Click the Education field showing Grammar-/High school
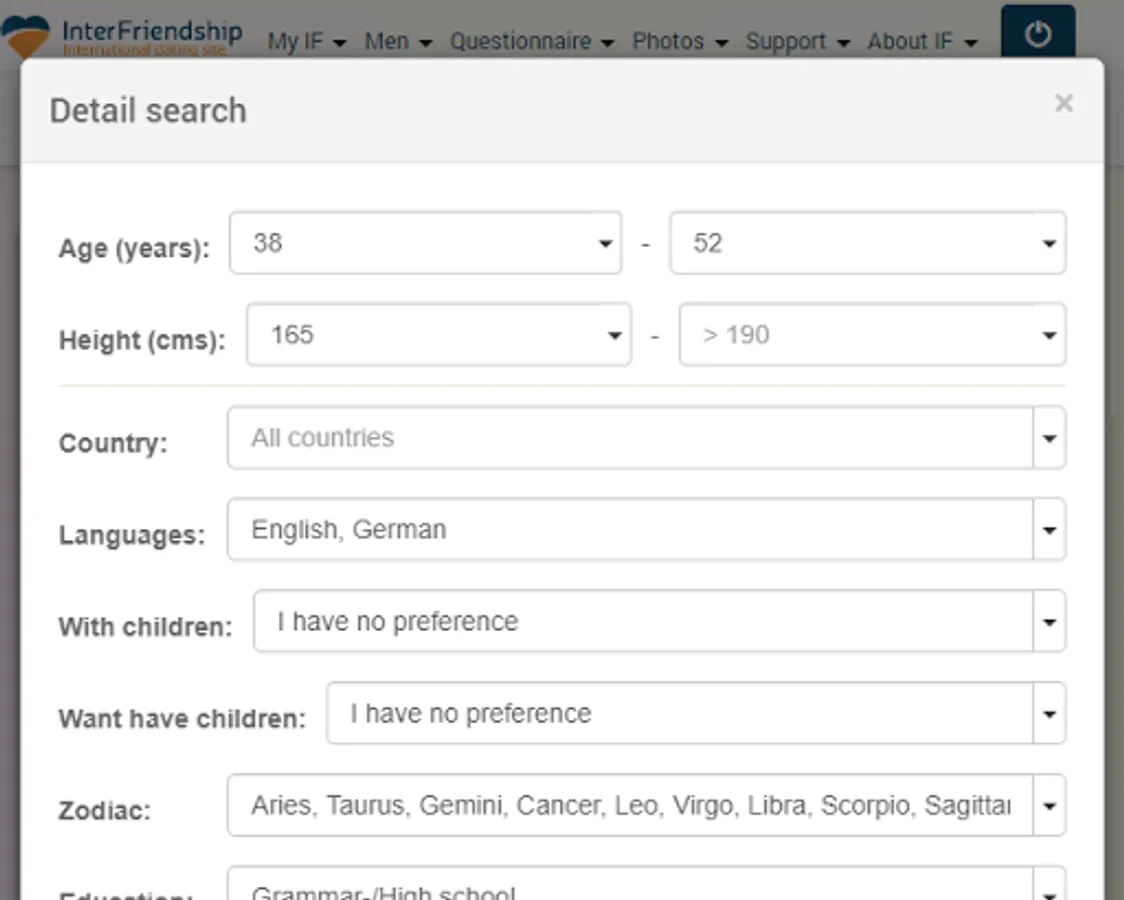The image size is (1124, 900). click(630, 888)
